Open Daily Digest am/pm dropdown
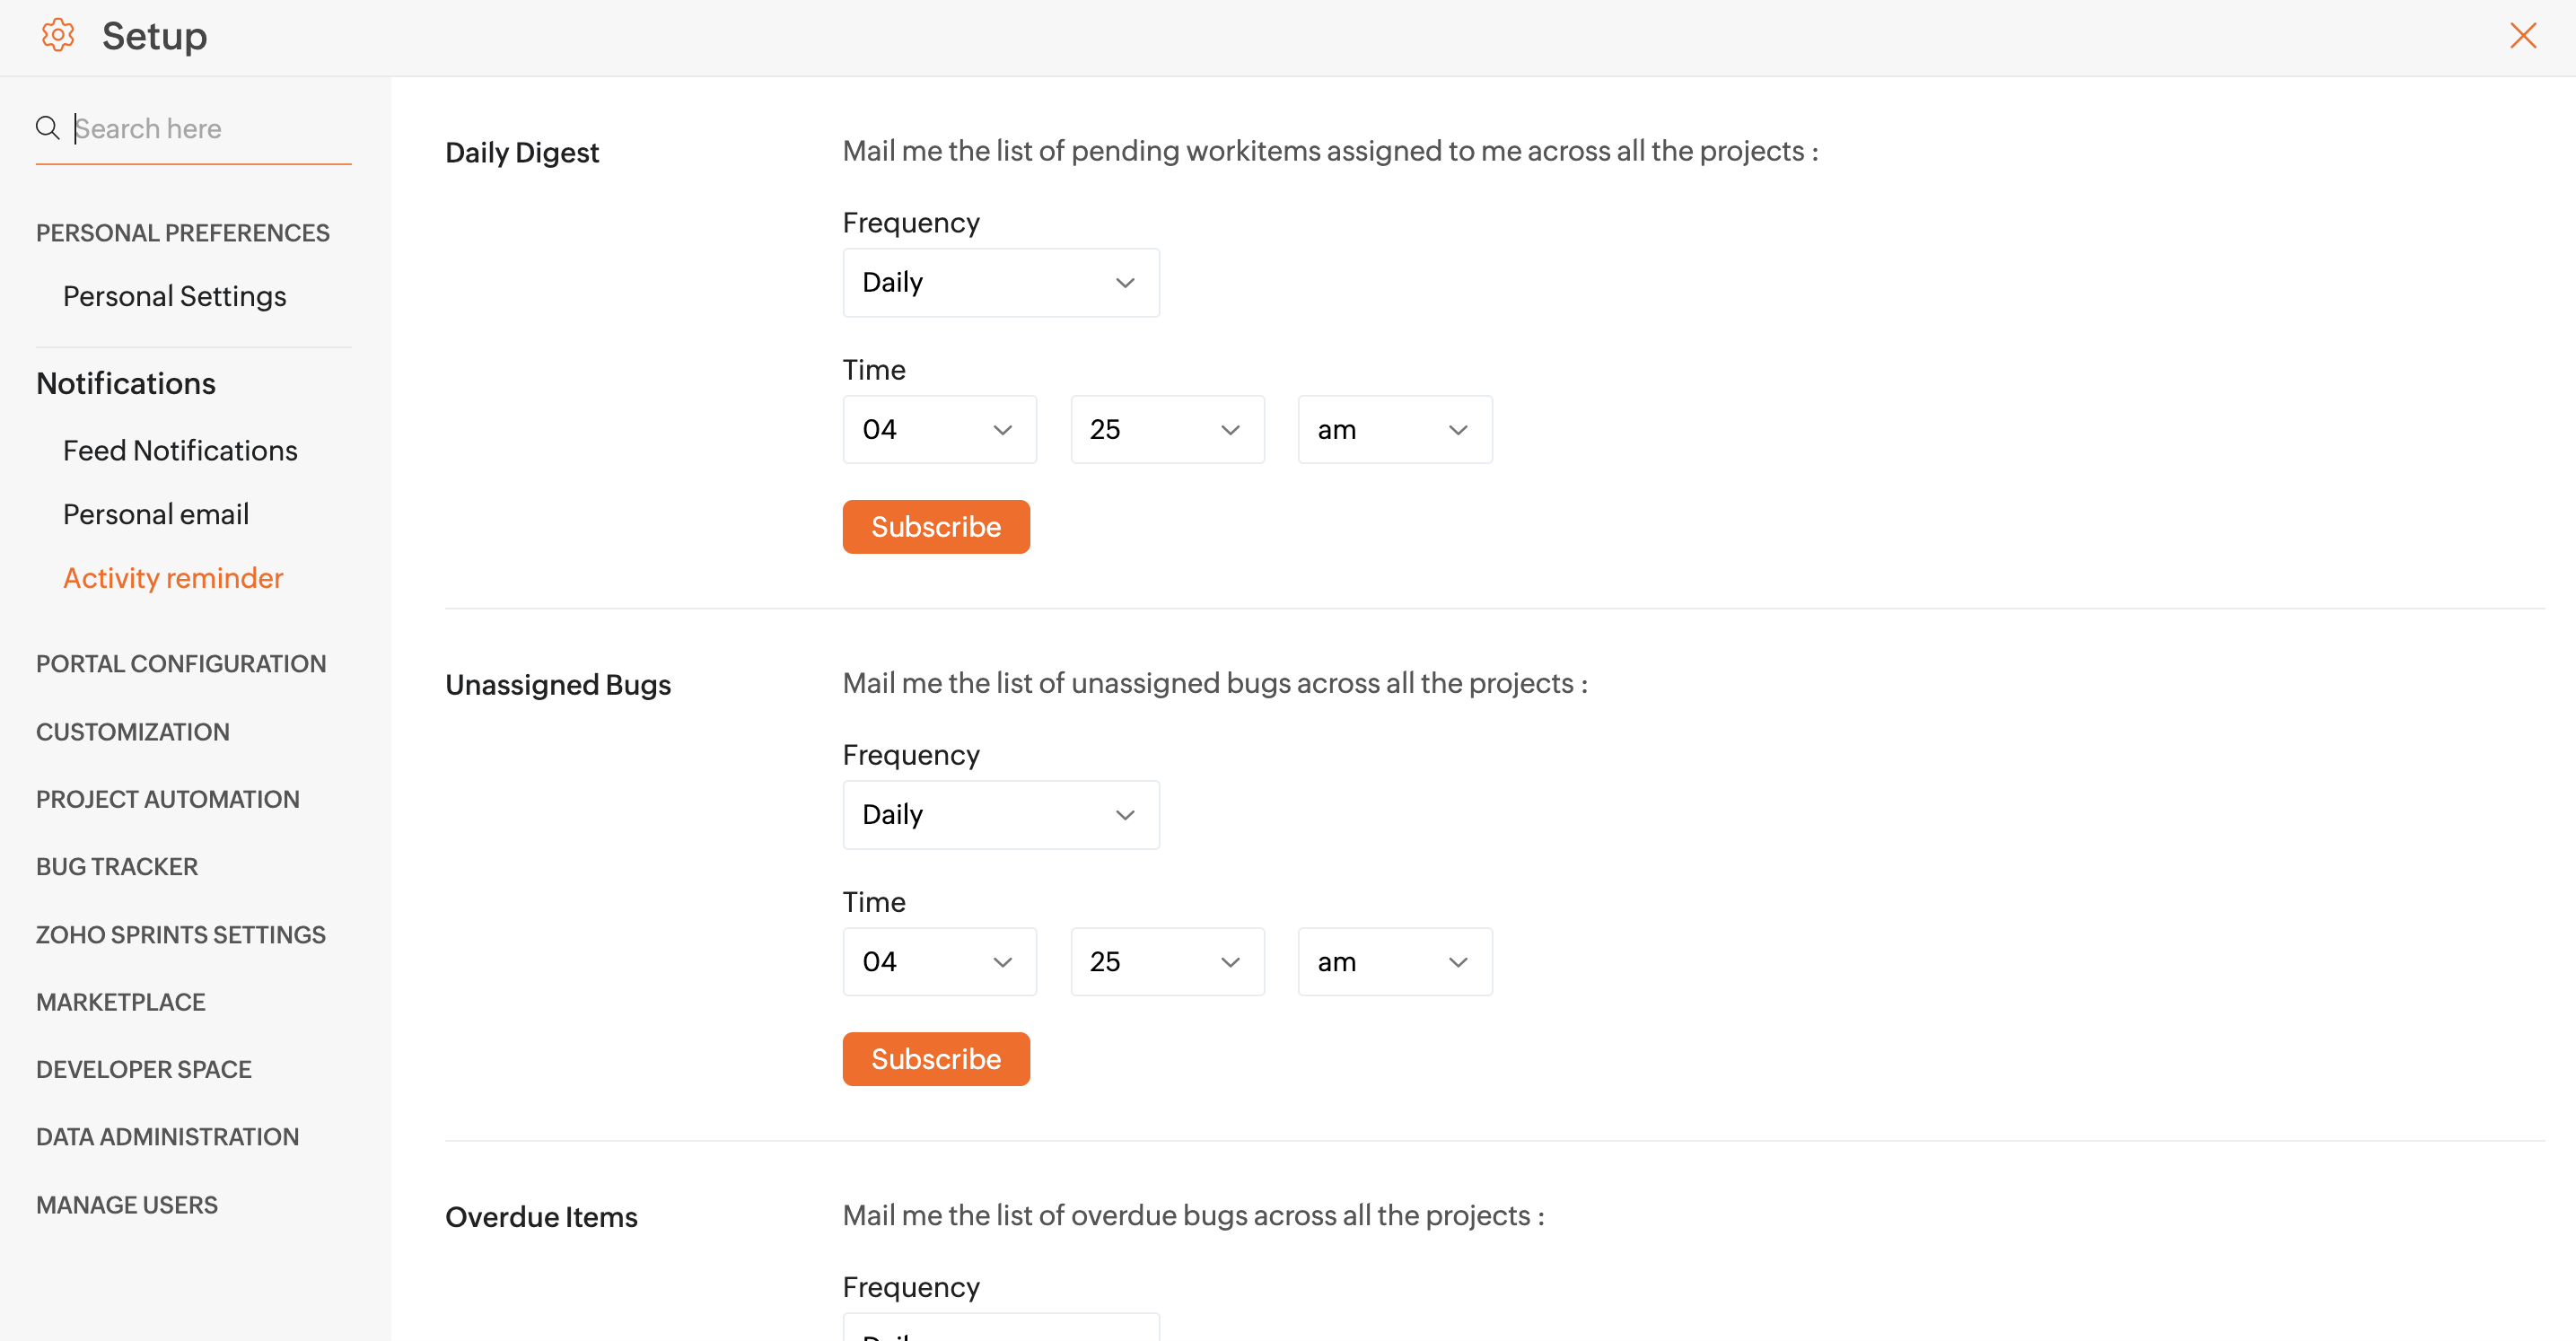This screenshot has width=2576, height=1341. (1394, 430)
